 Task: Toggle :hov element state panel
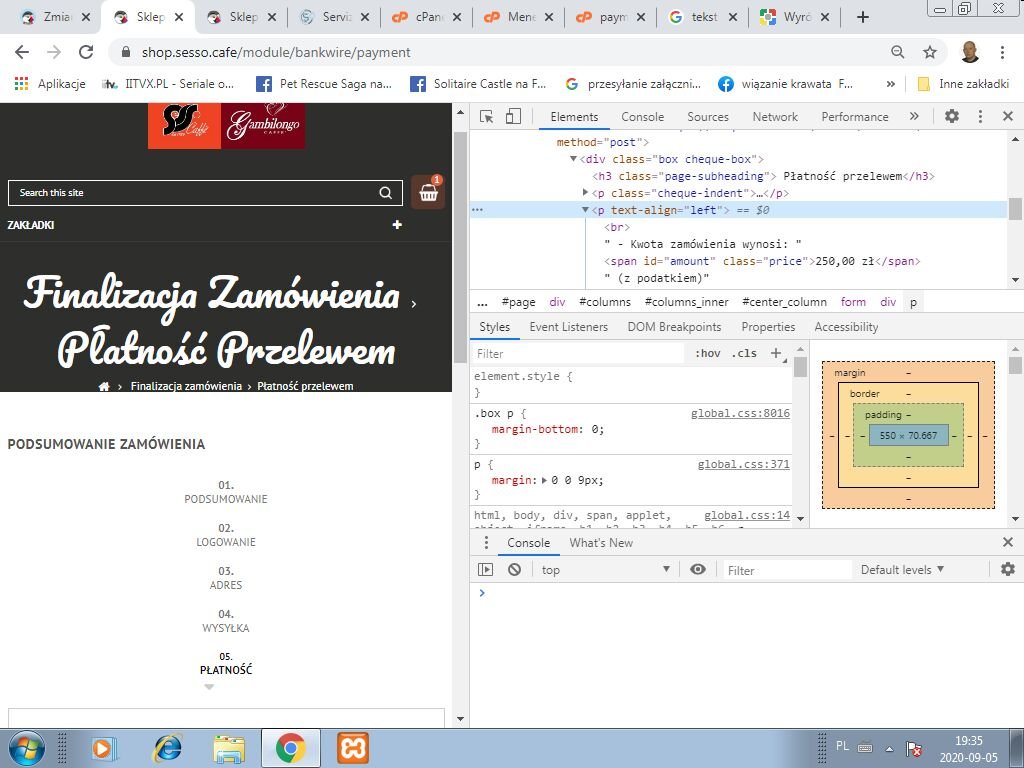pos(707,353)
